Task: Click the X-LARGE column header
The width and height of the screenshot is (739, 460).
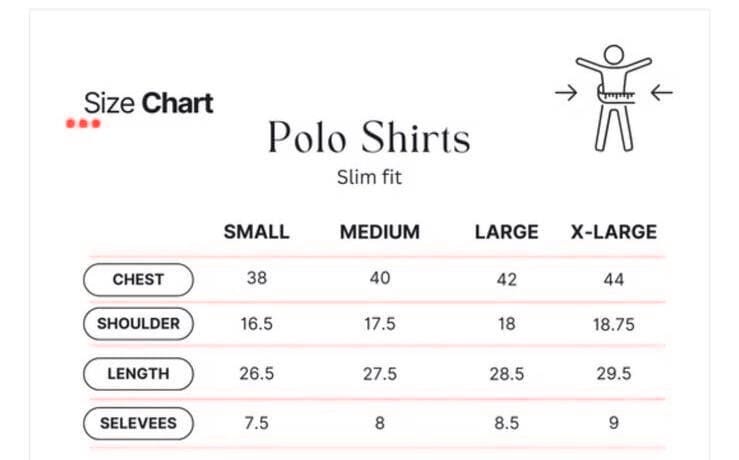Action: [x=614, y=232]
